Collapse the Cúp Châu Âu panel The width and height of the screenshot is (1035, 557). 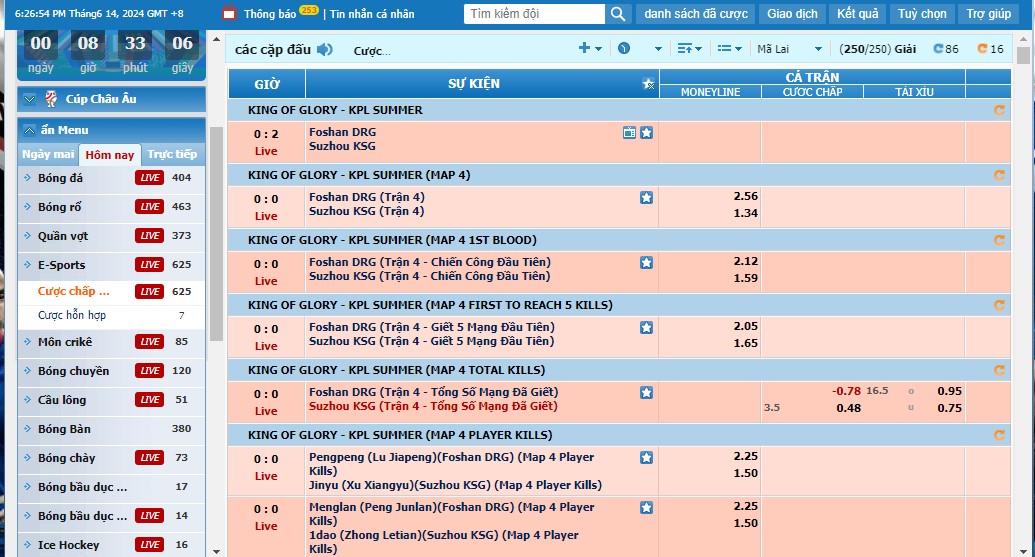(29, 99)
